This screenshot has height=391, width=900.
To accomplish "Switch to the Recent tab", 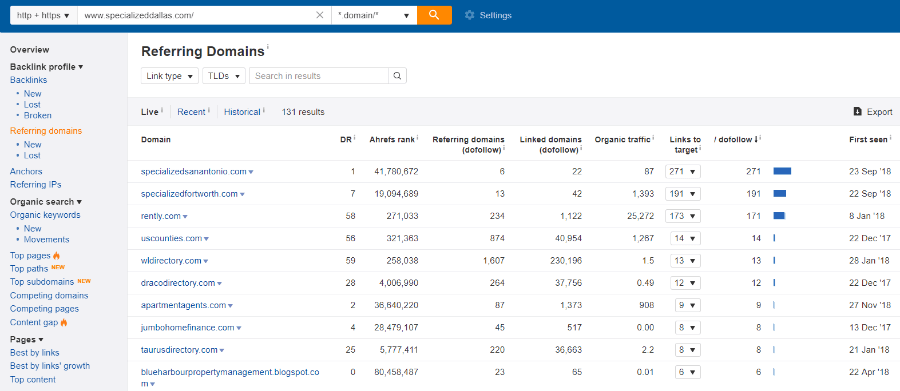I will (x=191, y=112).
